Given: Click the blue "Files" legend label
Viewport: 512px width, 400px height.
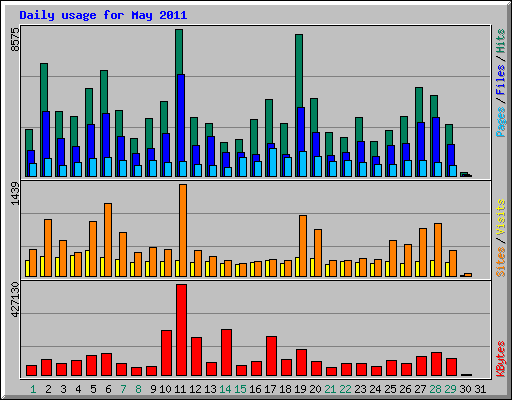Looking at the screenshot, I should 501,80.
